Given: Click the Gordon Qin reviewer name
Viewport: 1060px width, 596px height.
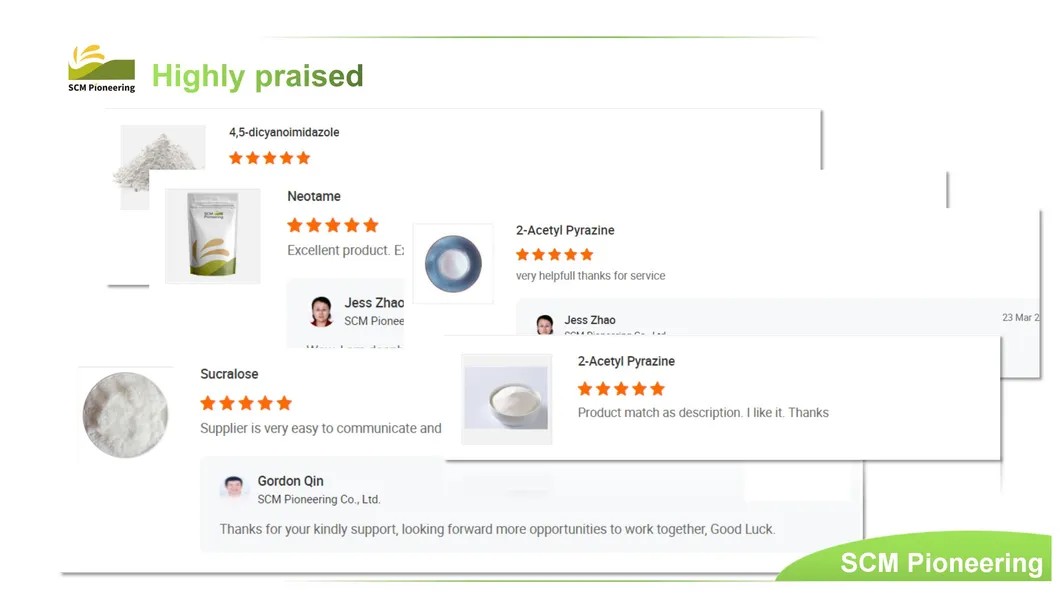Looking at the screenshot, I should click(x=290, y=481).
